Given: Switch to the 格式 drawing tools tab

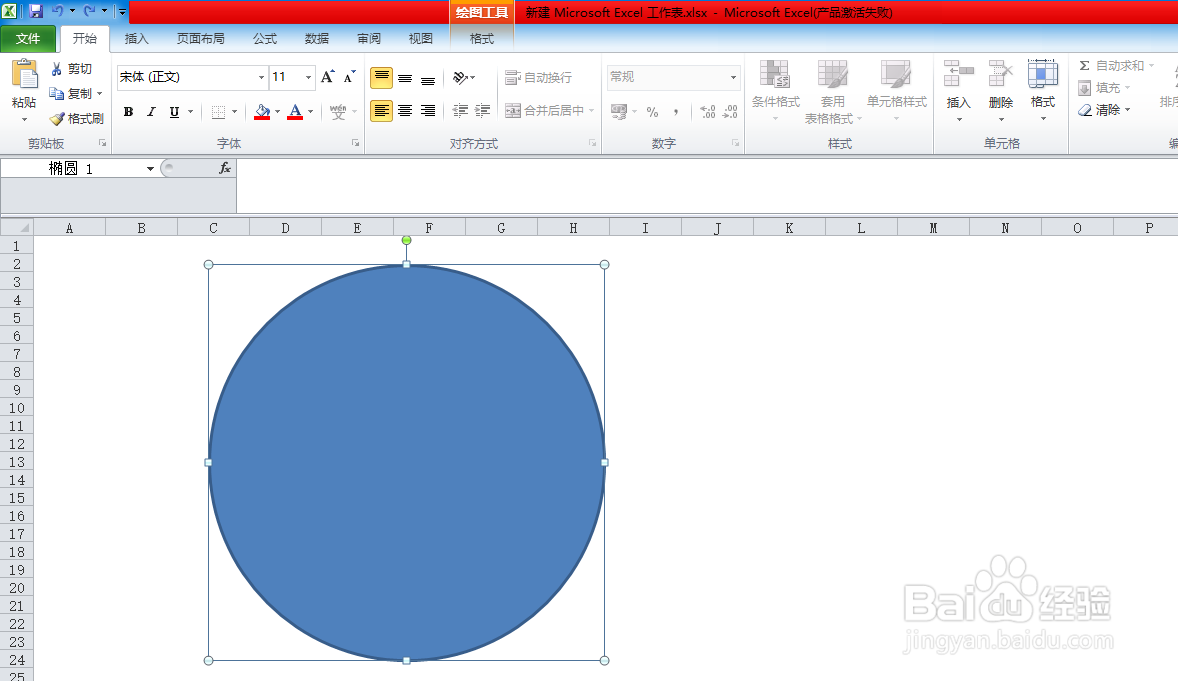Looking at the screenshot, I should (482, 38).
